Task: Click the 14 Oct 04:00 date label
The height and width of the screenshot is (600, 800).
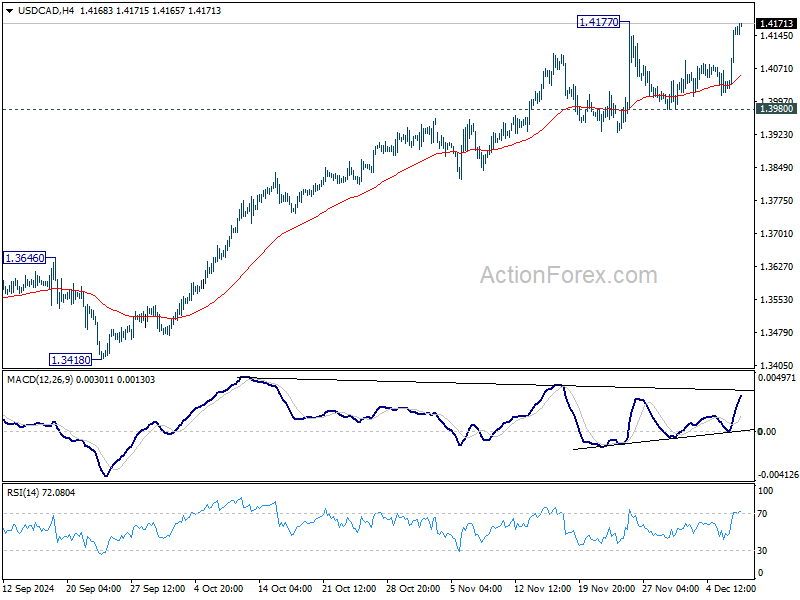Action: (285, 589)
